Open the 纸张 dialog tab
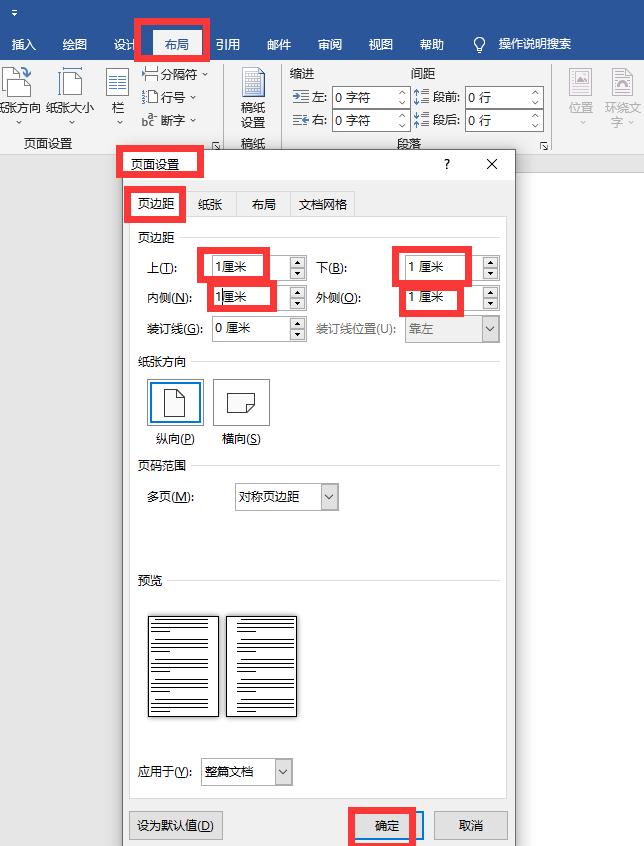Viewport: 644px width, 846px height. point(210,204)
